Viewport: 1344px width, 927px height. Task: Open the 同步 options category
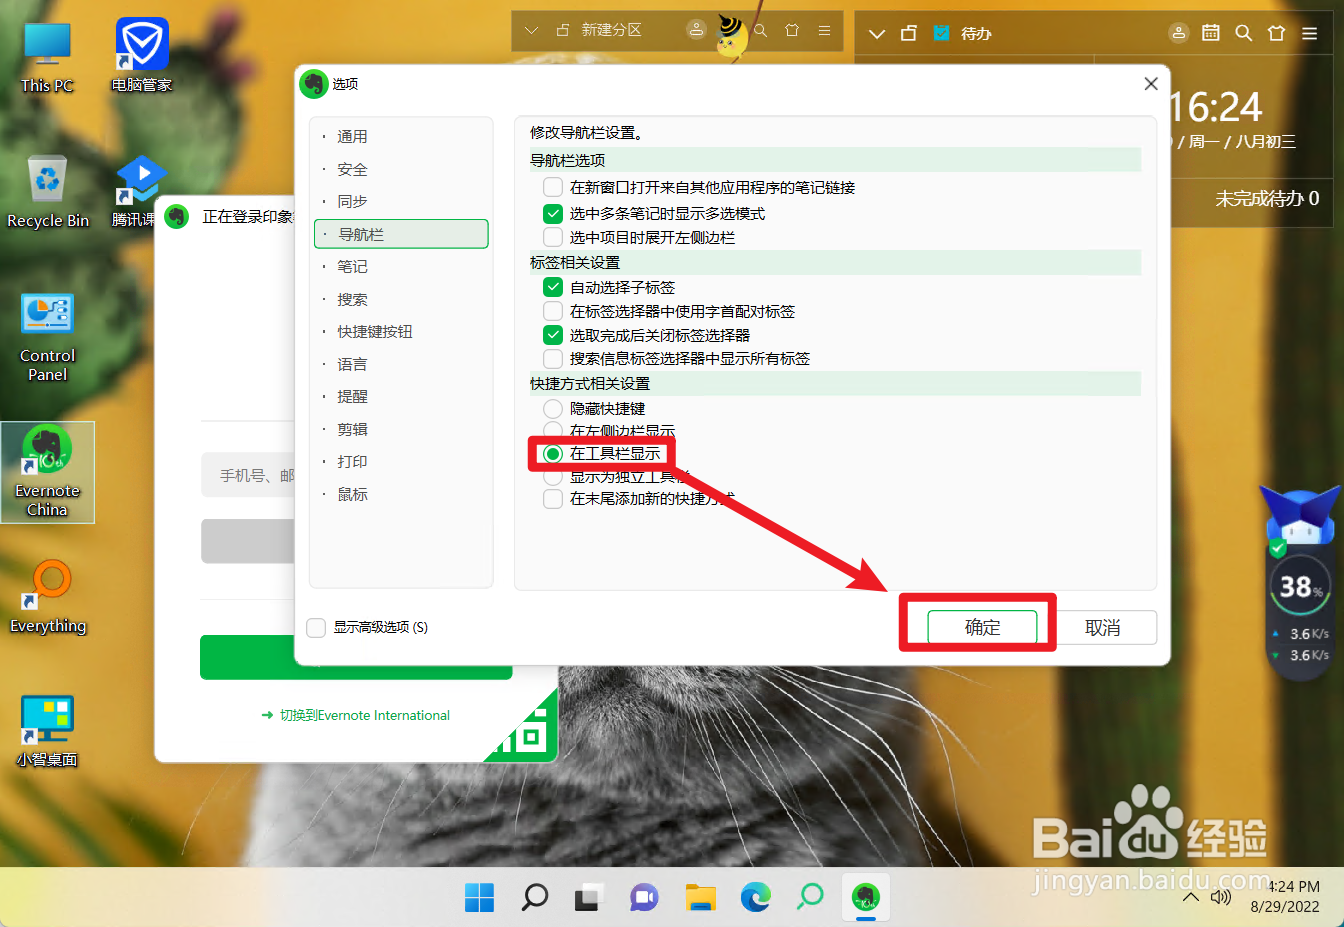pos(401,202)
